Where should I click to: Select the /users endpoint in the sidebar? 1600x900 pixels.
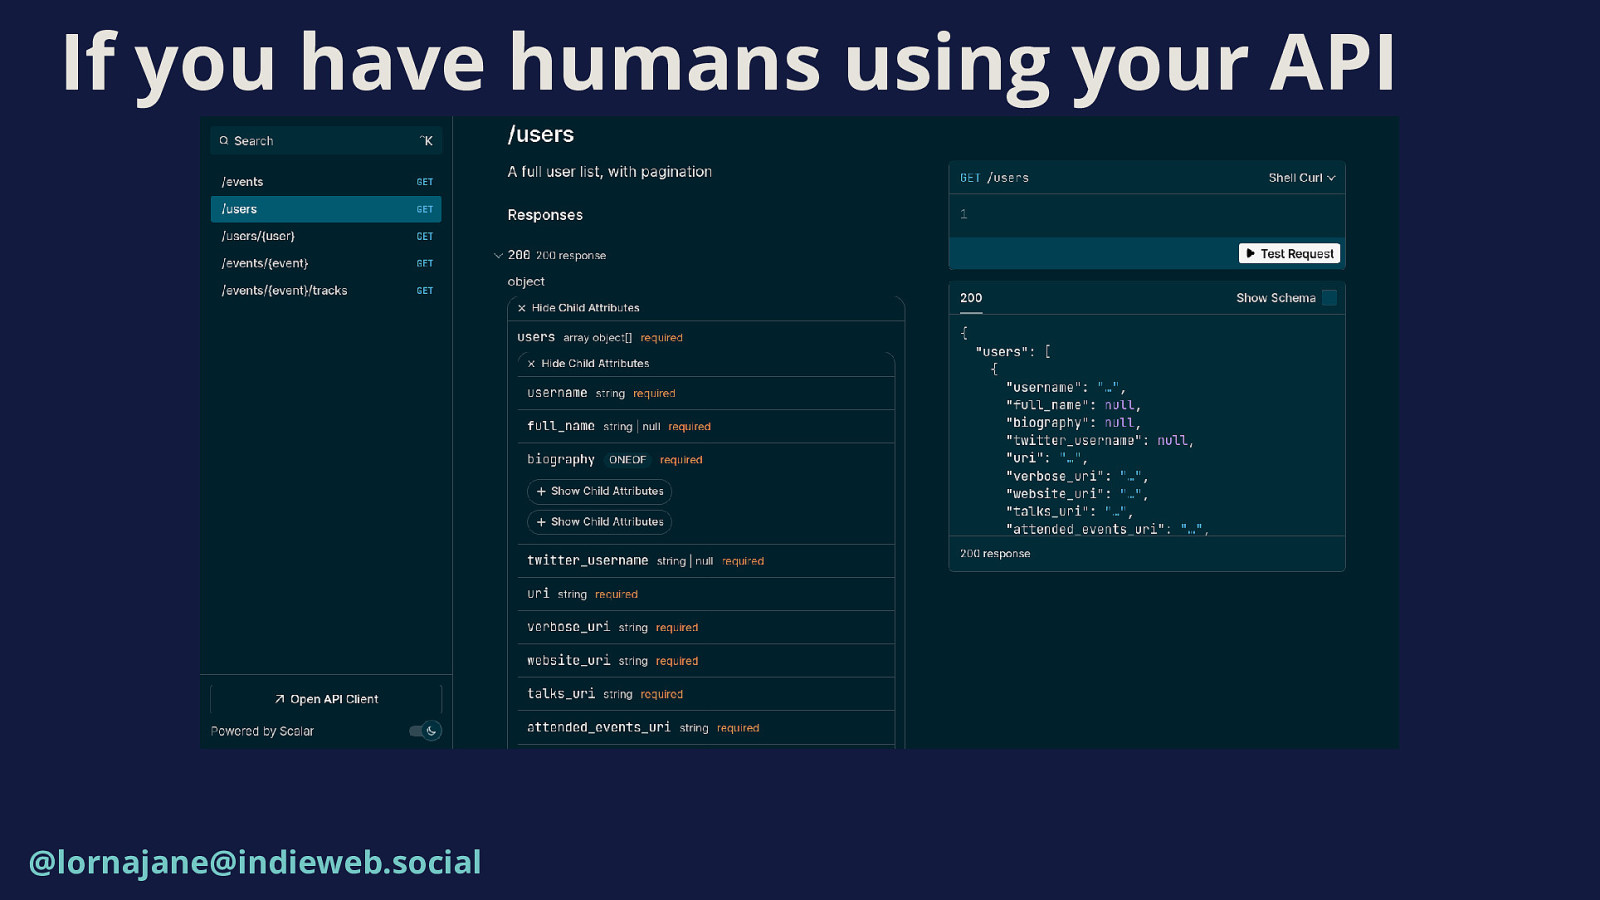(326, 209)
